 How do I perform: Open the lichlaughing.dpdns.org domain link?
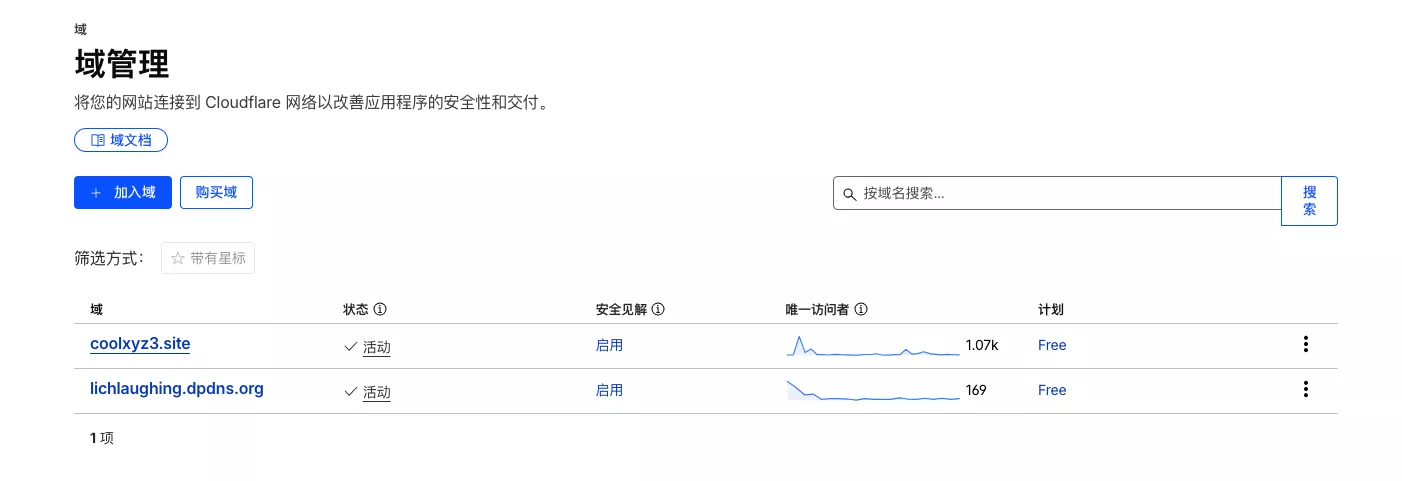coord(177,389)
